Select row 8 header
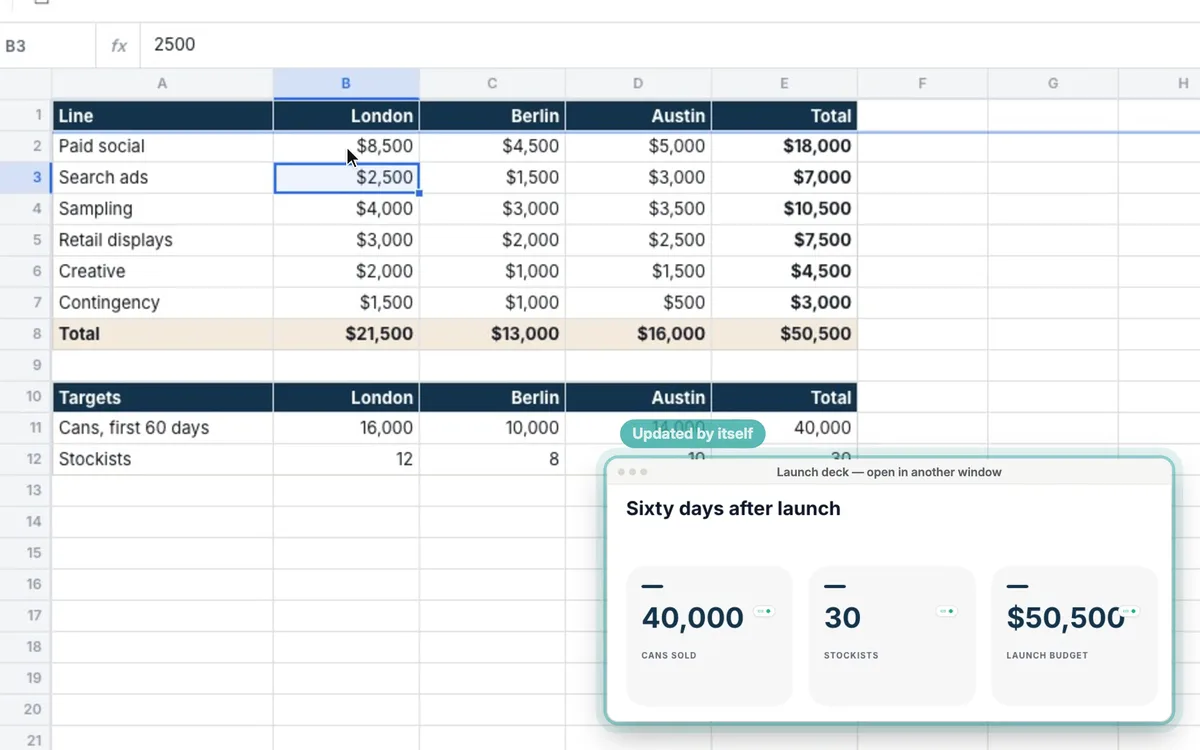This screenshot has height=750, width=1200. point(26,334)
